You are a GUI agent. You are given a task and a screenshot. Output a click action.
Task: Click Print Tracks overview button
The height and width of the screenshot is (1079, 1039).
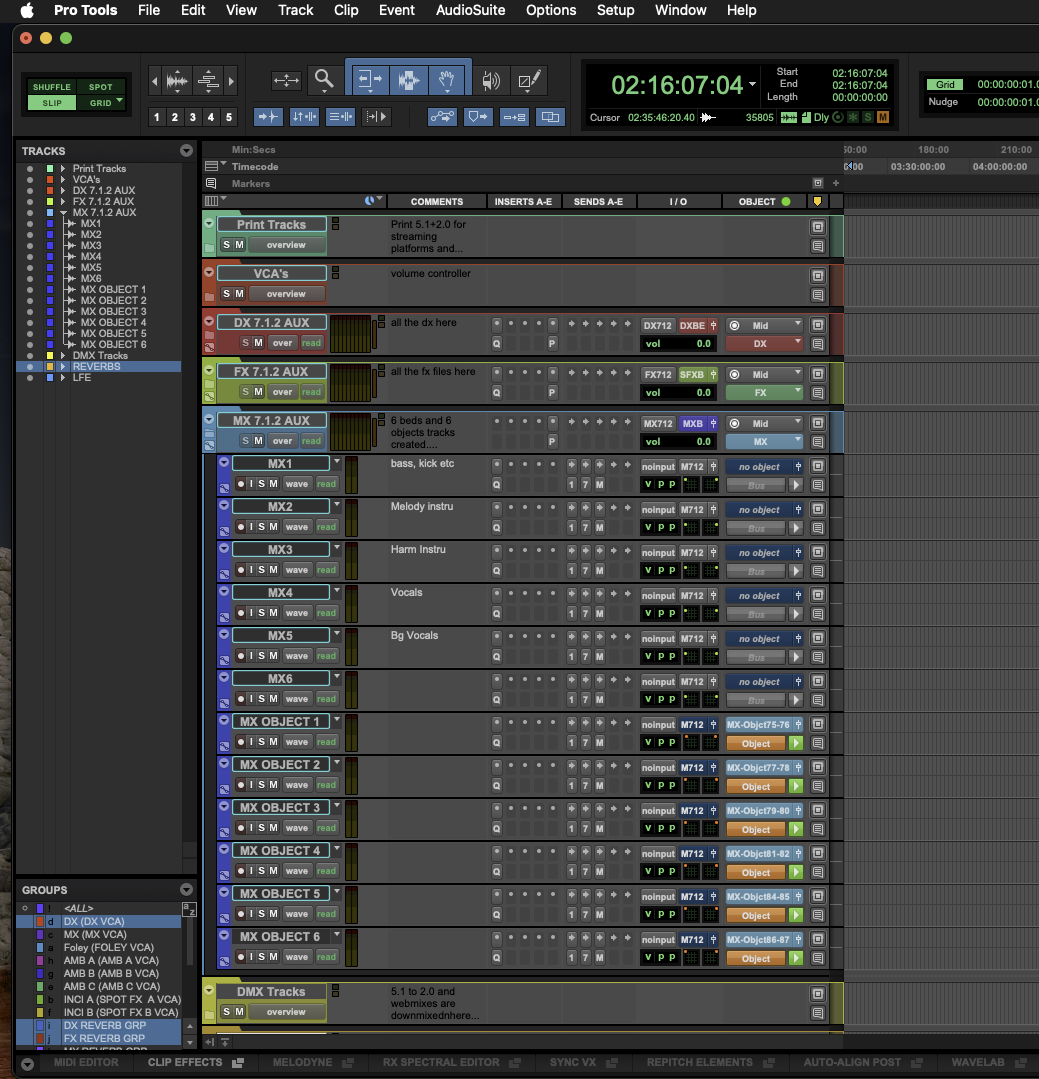coord(286,244)
